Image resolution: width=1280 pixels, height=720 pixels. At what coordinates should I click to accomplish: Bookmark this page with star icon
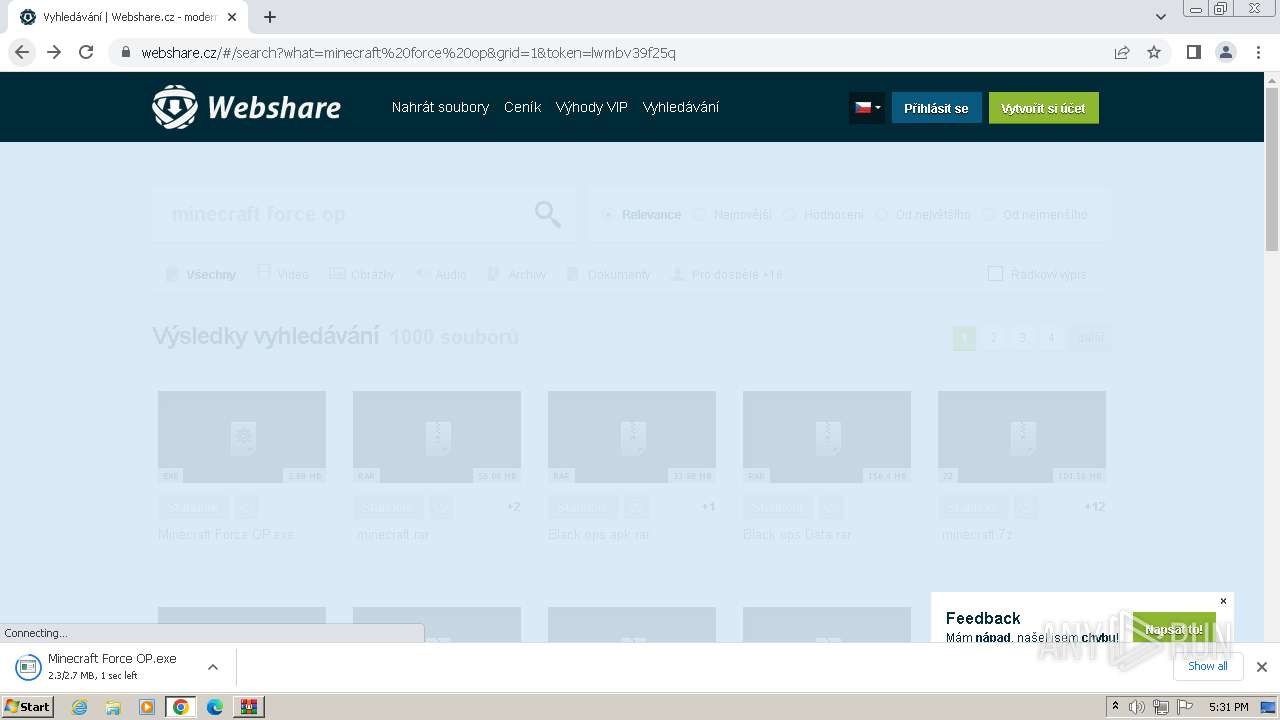(1154, 53)
